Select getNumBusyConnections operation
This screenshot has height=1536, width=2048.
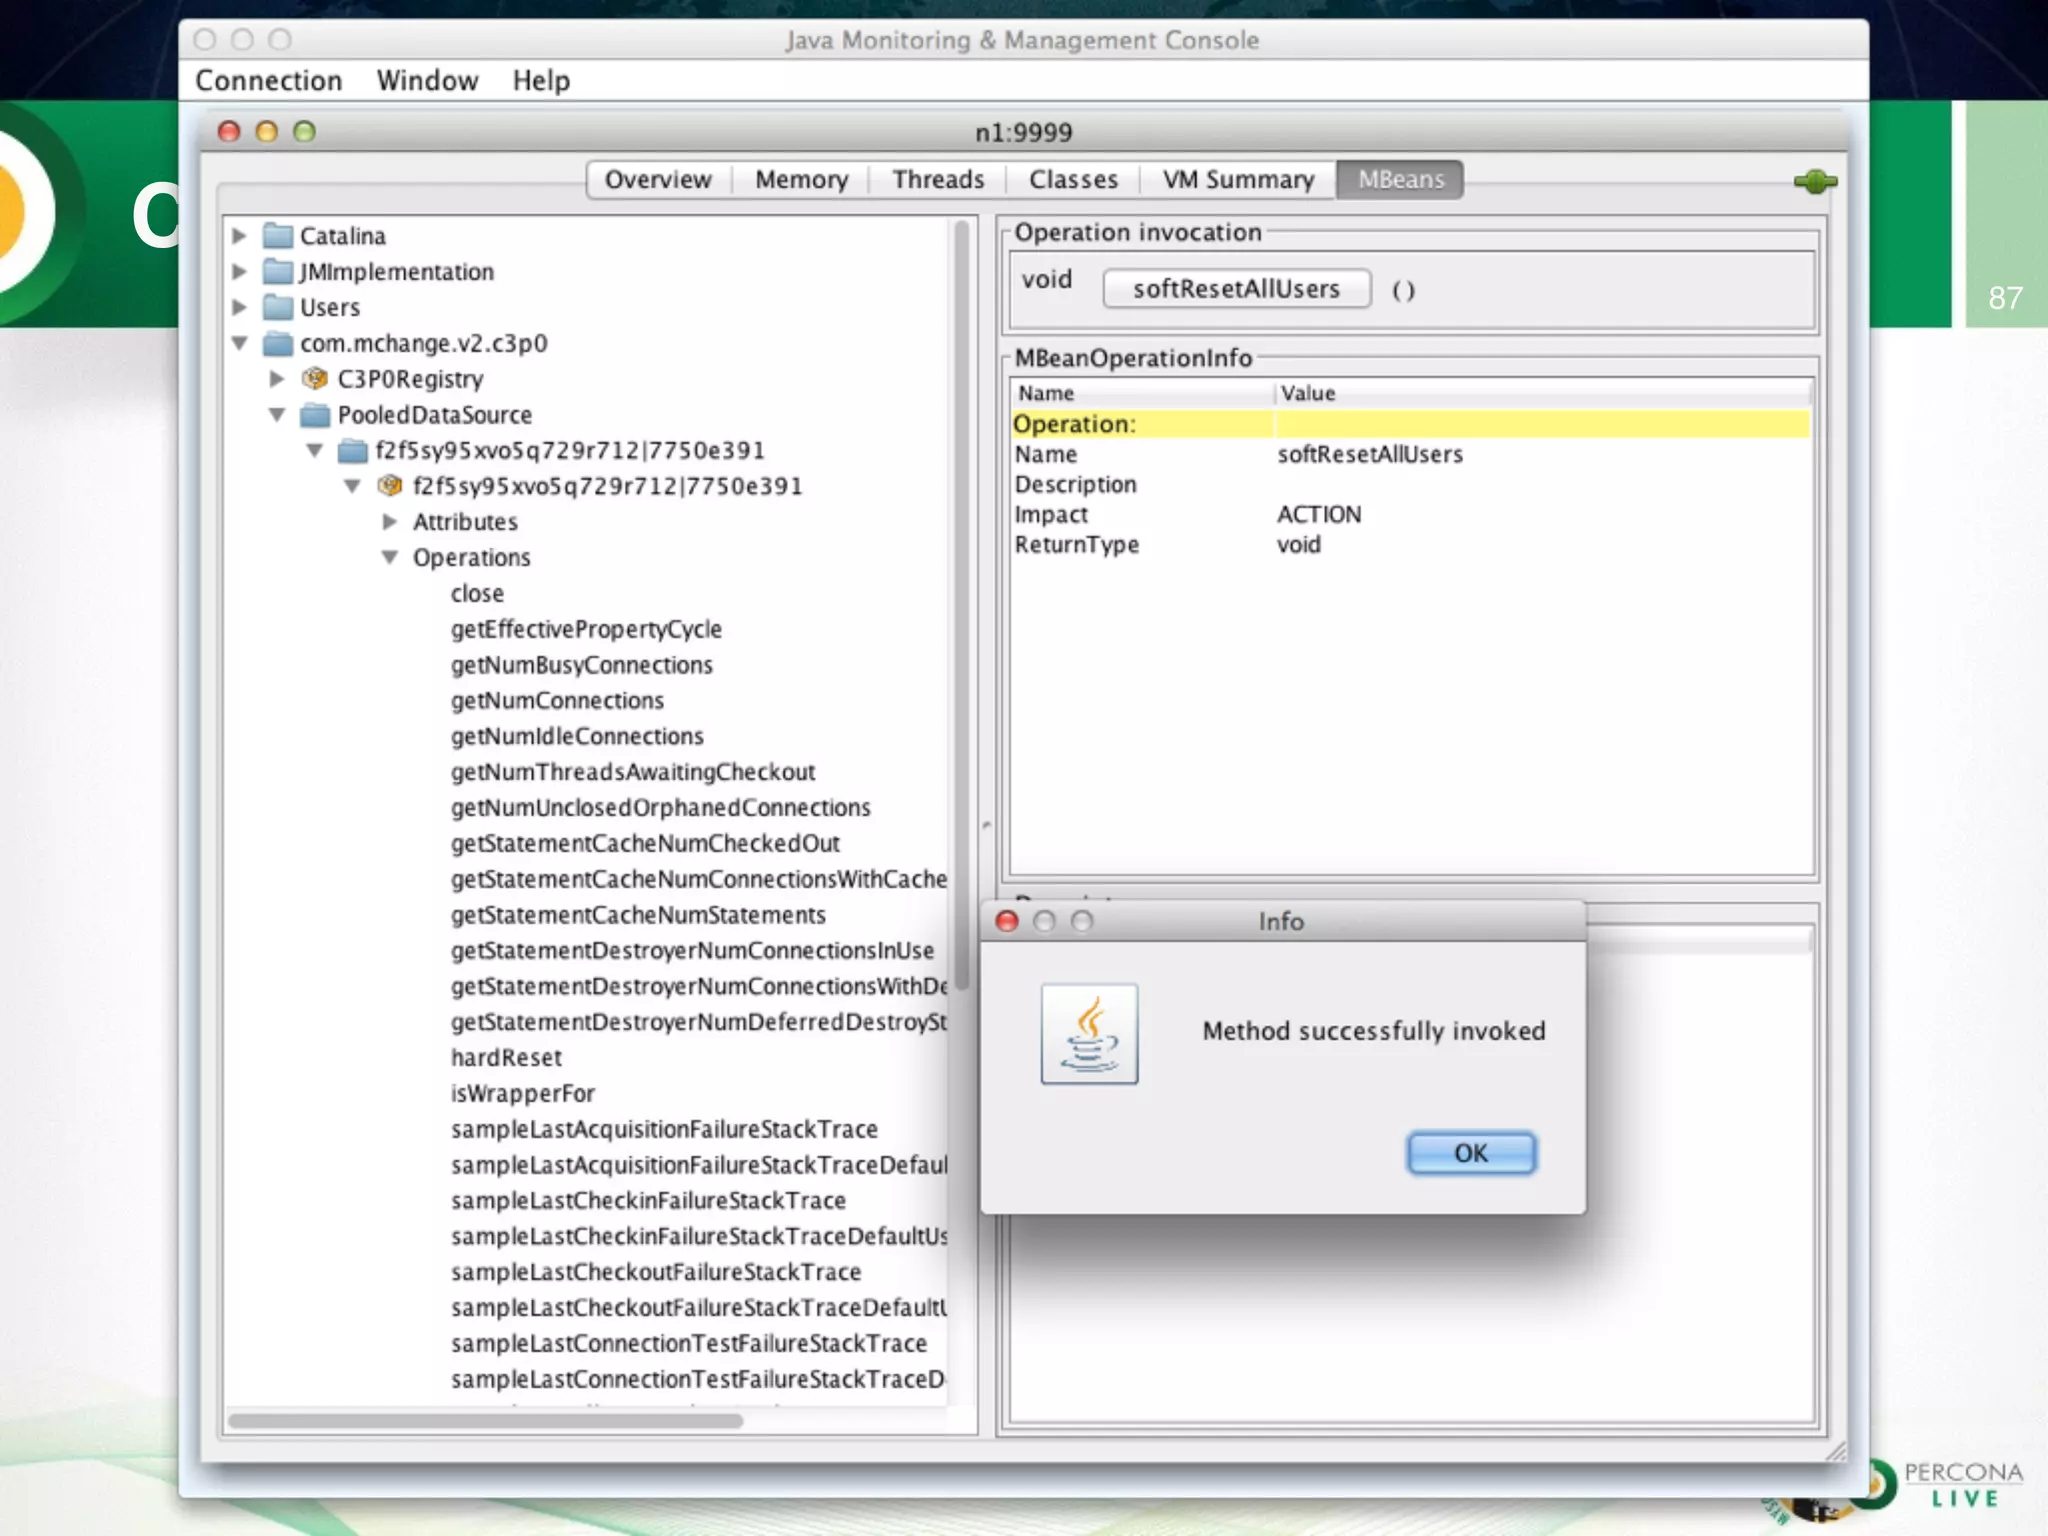pos(581,665)
